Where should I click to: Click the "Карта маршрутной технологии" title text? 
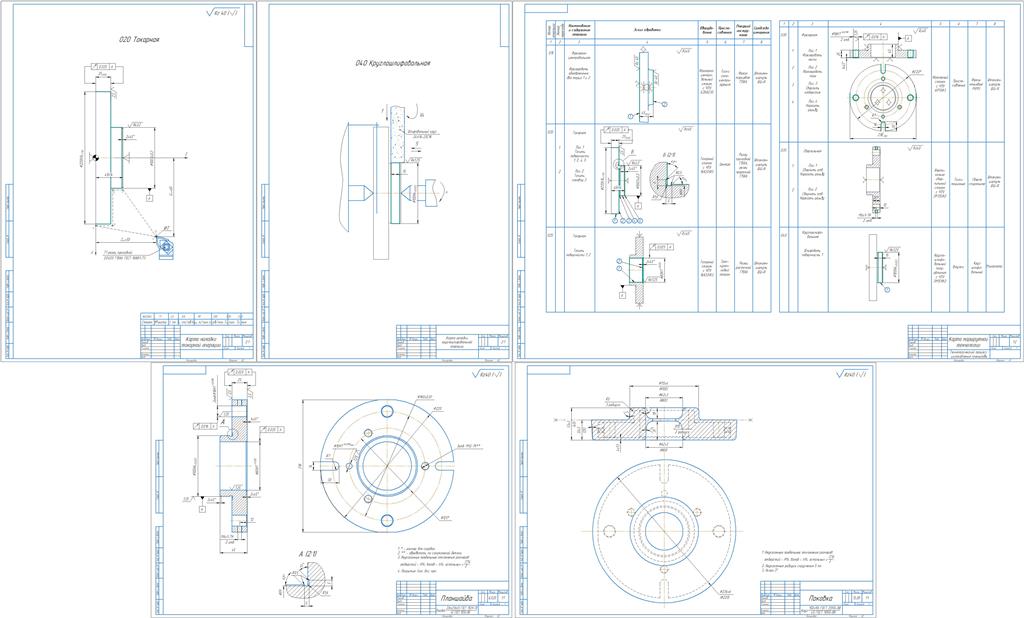[968, 343]
